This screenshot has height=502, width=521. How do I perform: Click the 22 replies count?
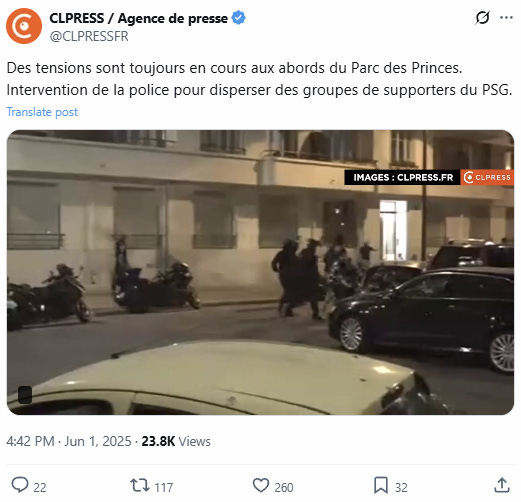[40, 488]
